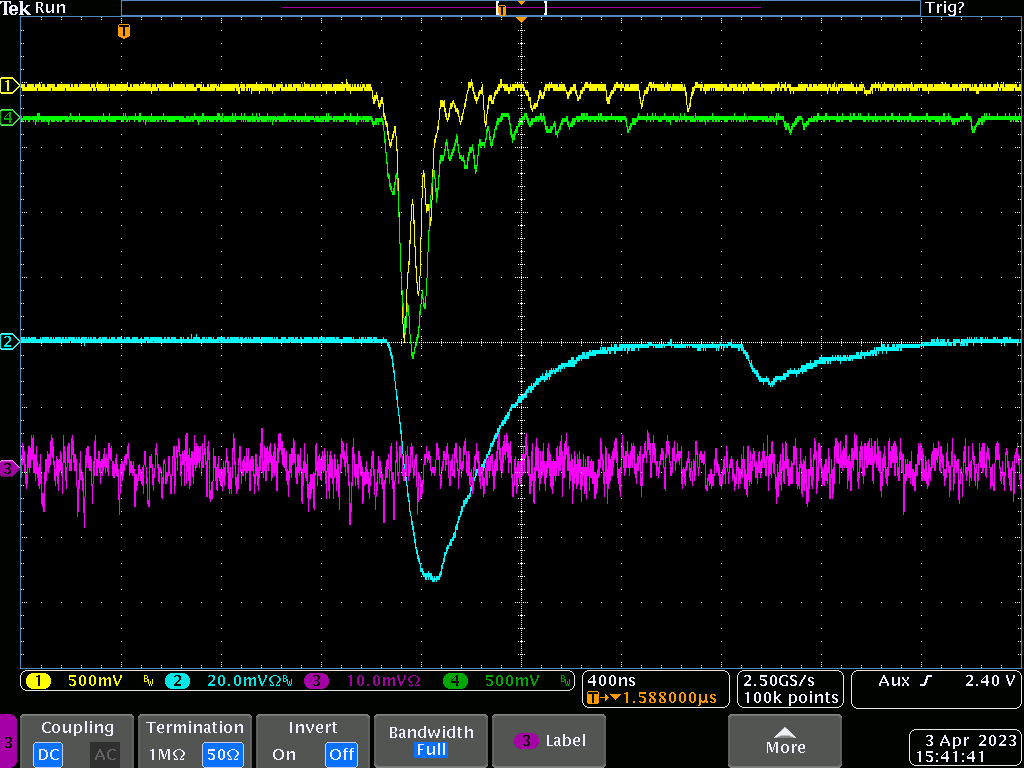
Task: Turn Invert On
Action: (x=284, y=754)
